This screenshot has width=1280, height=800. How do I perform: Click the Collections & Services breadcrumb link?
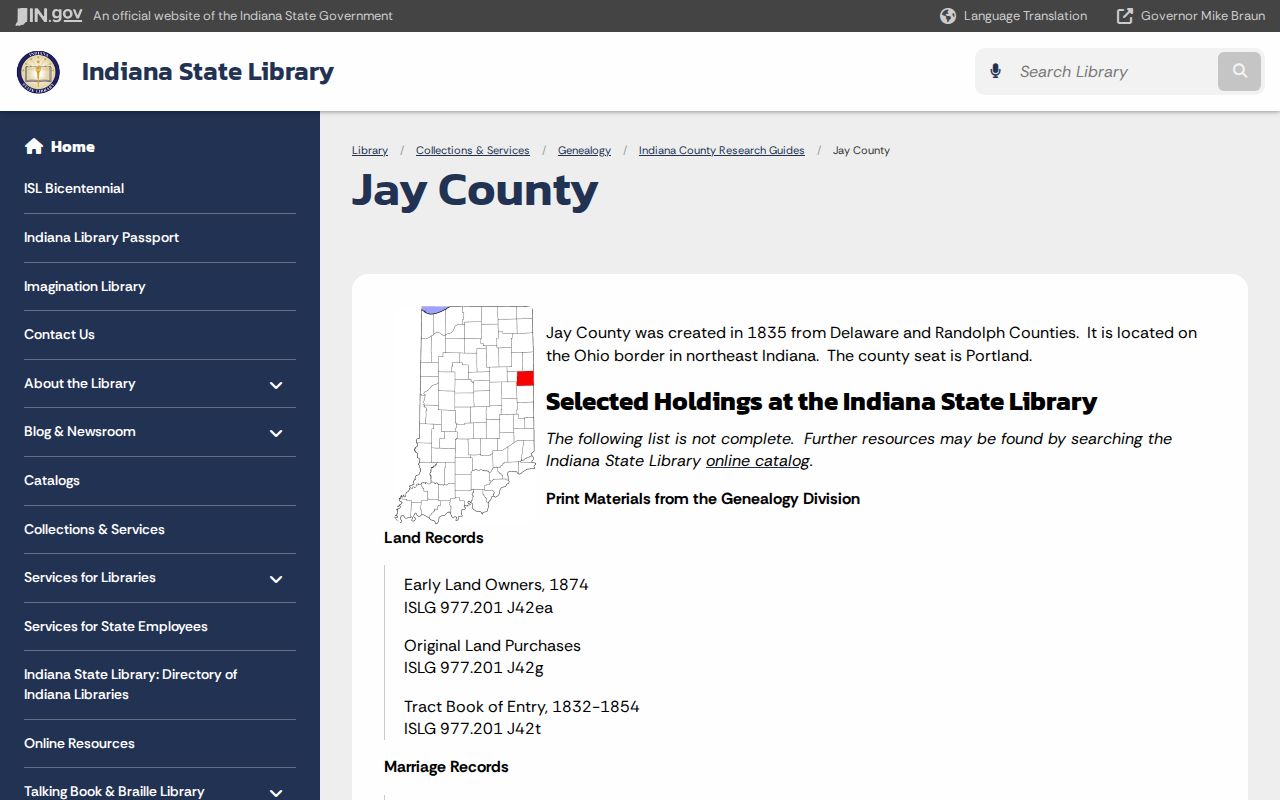click(x=473, y=150)
